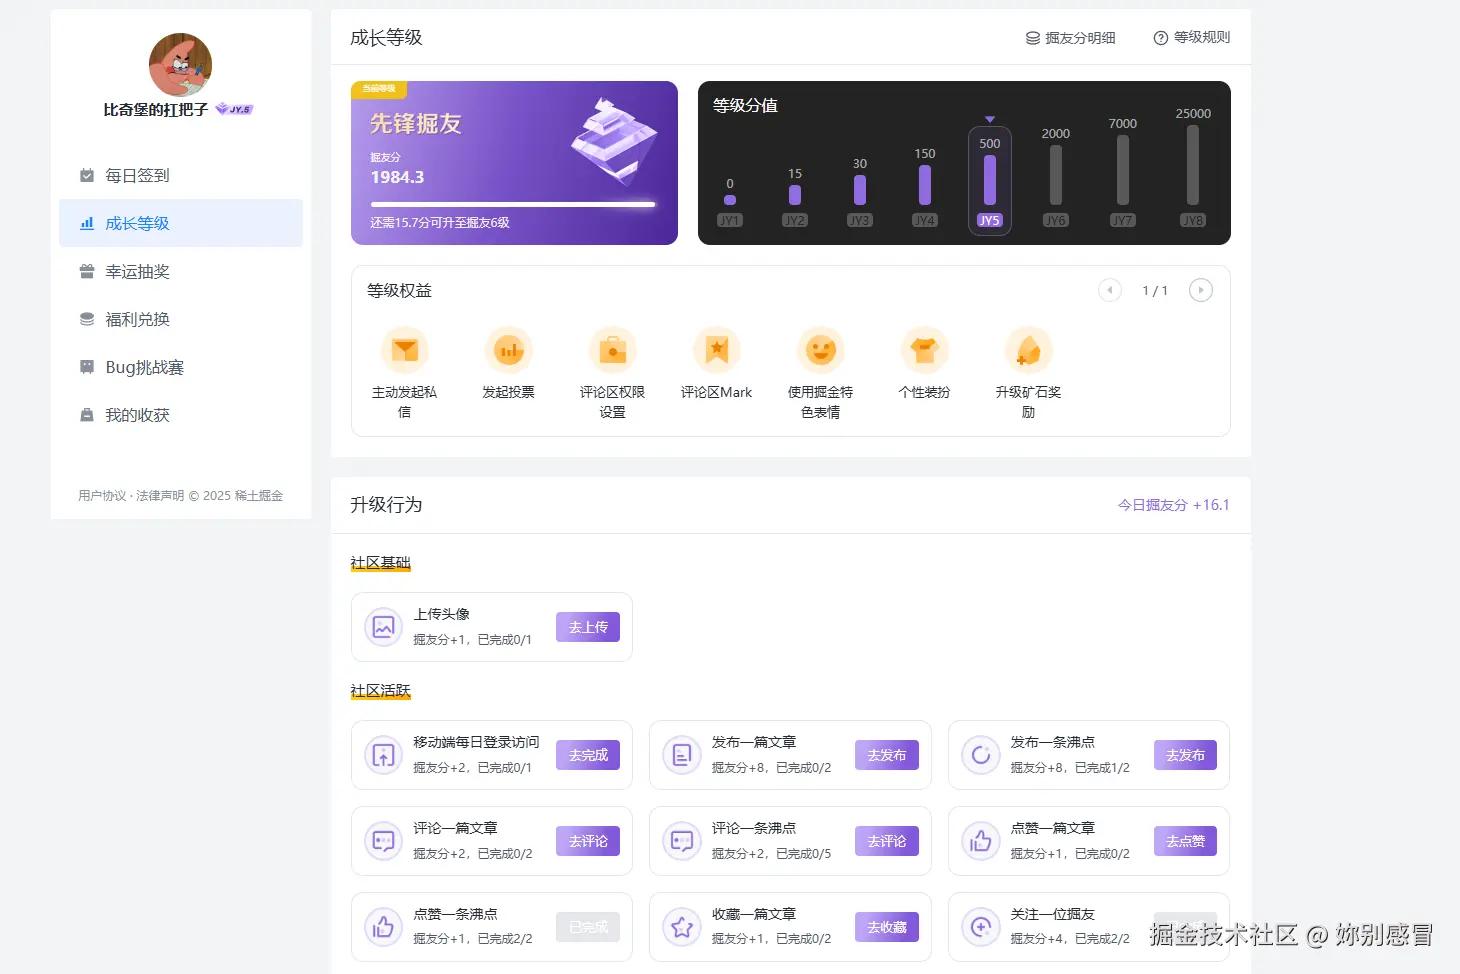Viewport: 1460px width, 974px height.
Task: Click 去上传 to upload an avatar
Action: pos(588,627)
